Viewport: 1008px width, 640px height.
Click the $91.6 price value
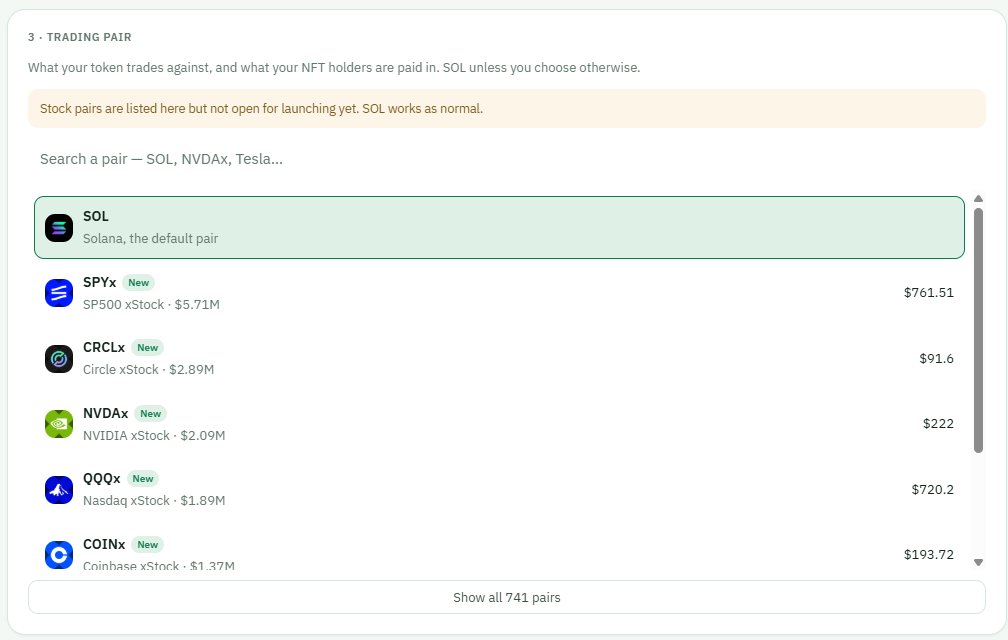point(936,359)
